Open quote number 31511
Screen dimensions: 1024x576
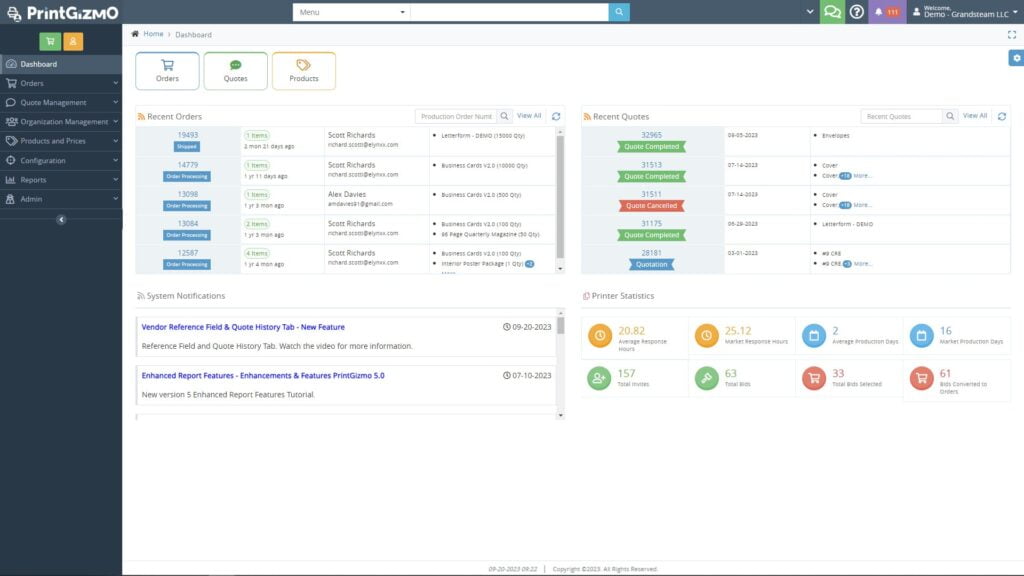pyautogui.click(x=651, y=194)
